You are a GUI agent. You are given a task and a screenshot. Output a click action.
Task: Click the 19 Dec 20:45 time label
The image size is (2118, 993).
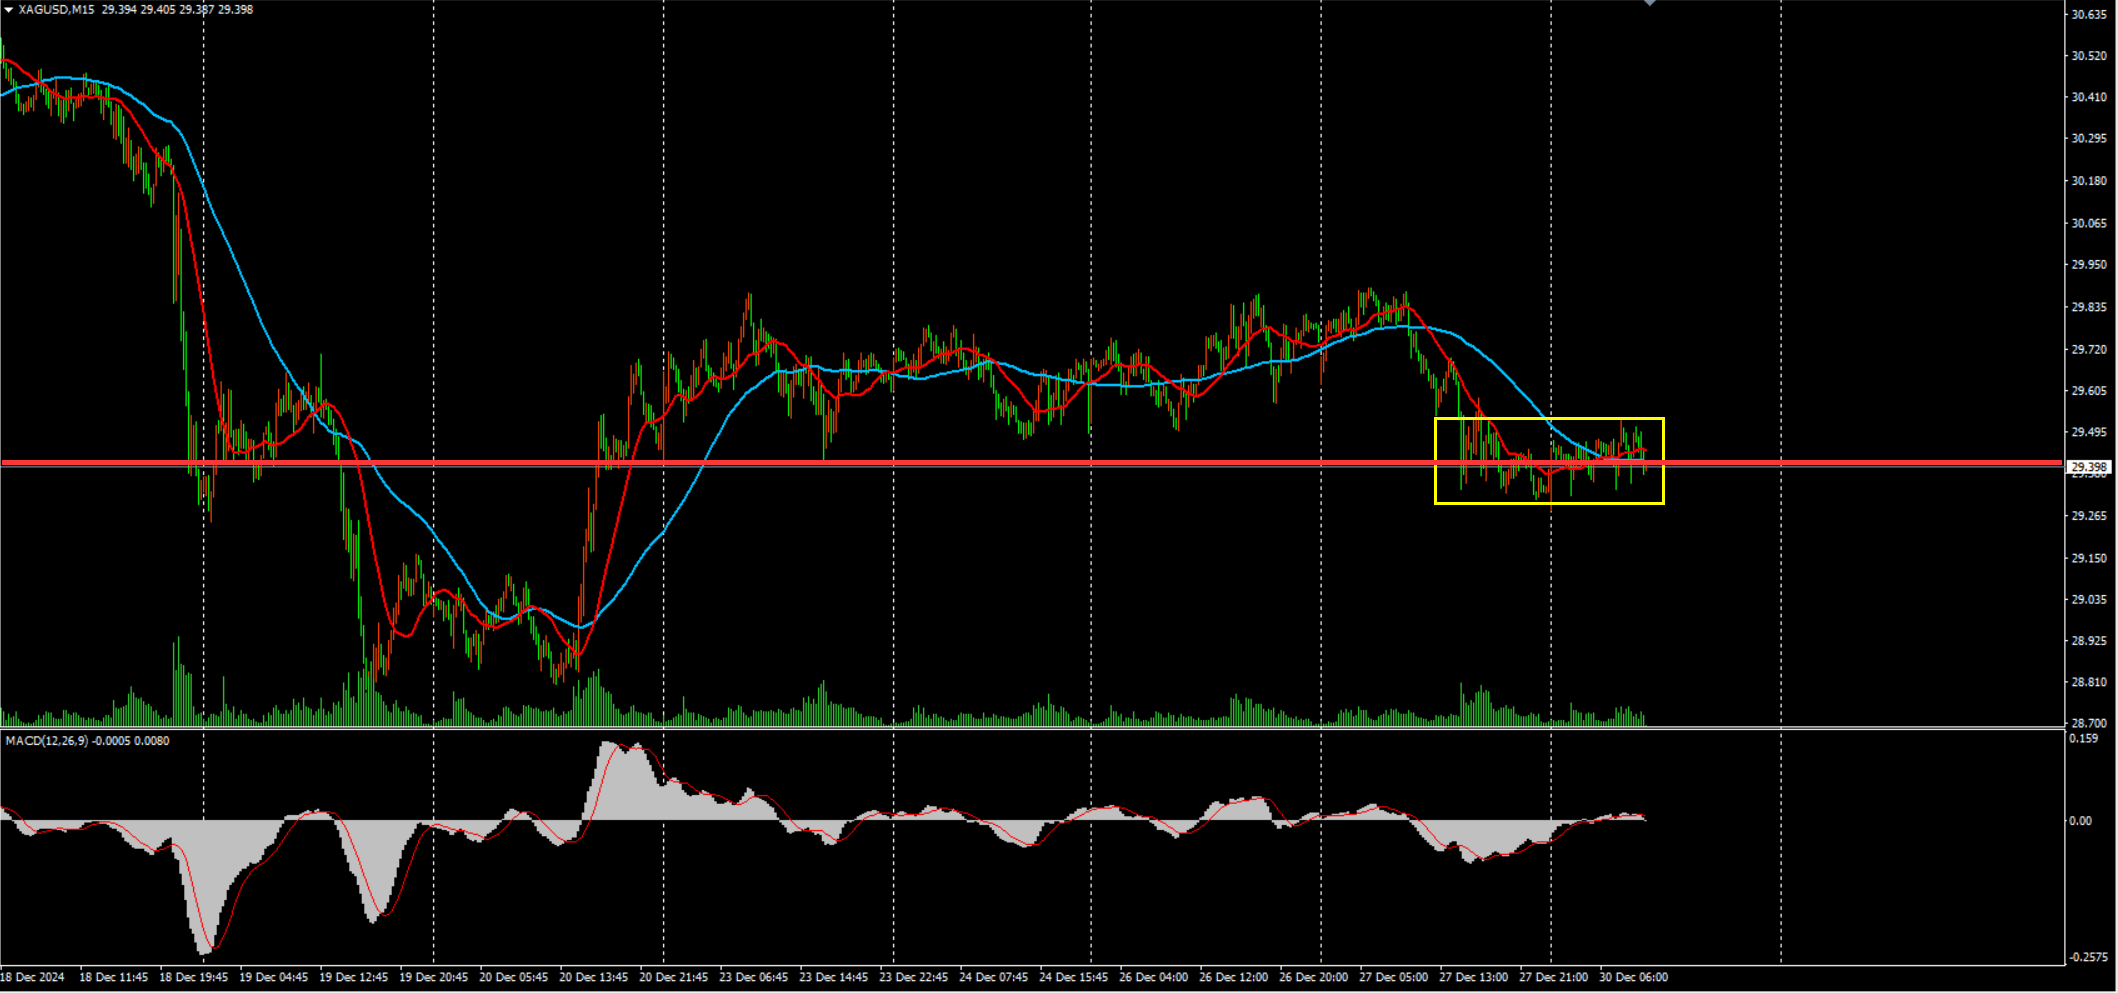pyautogui.click(x=433, y=978)
